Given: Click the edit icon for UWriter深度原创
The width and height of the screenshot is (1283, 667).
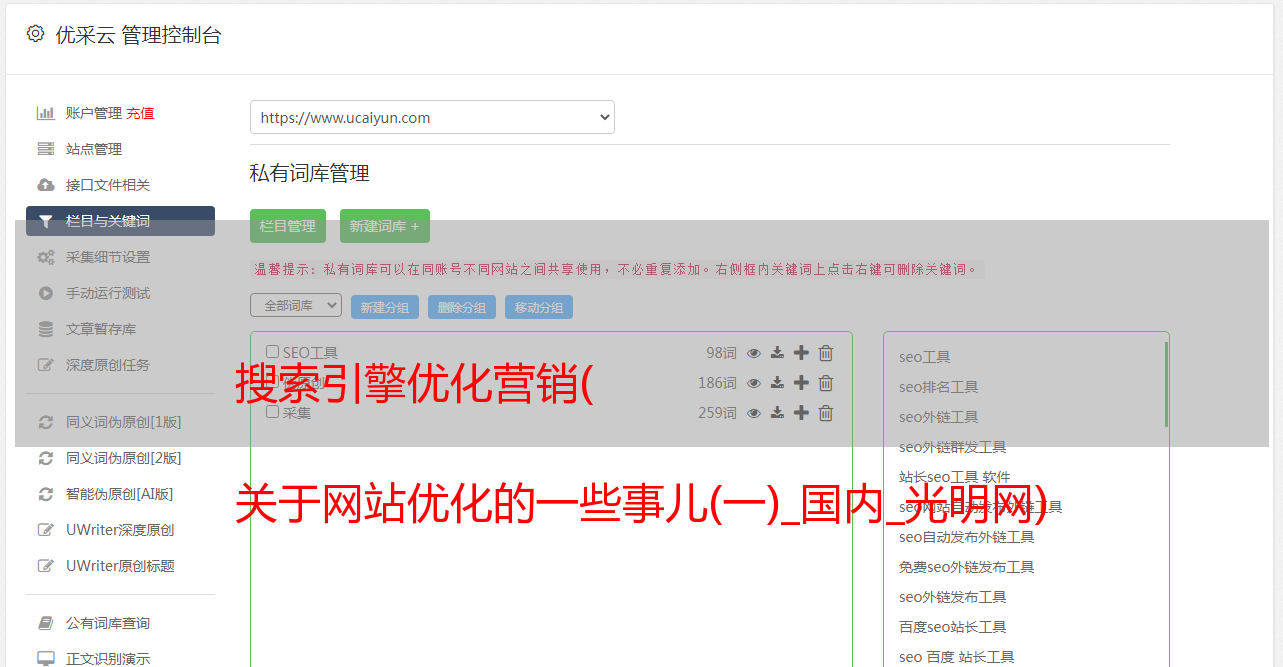Looking at the screenshot, I should tap(46, 530).
